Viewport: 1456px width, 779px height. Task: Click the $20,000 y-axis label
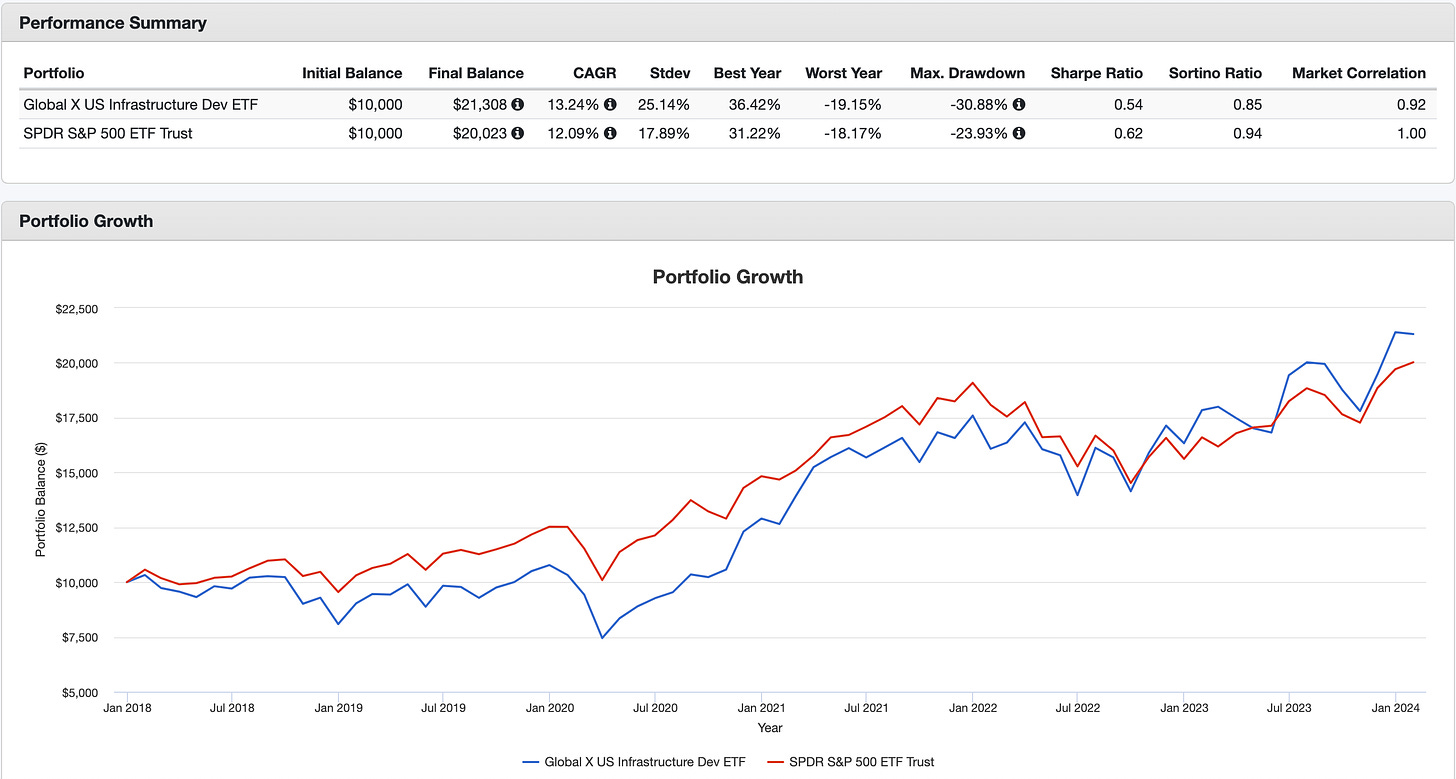tap(78, 363)
